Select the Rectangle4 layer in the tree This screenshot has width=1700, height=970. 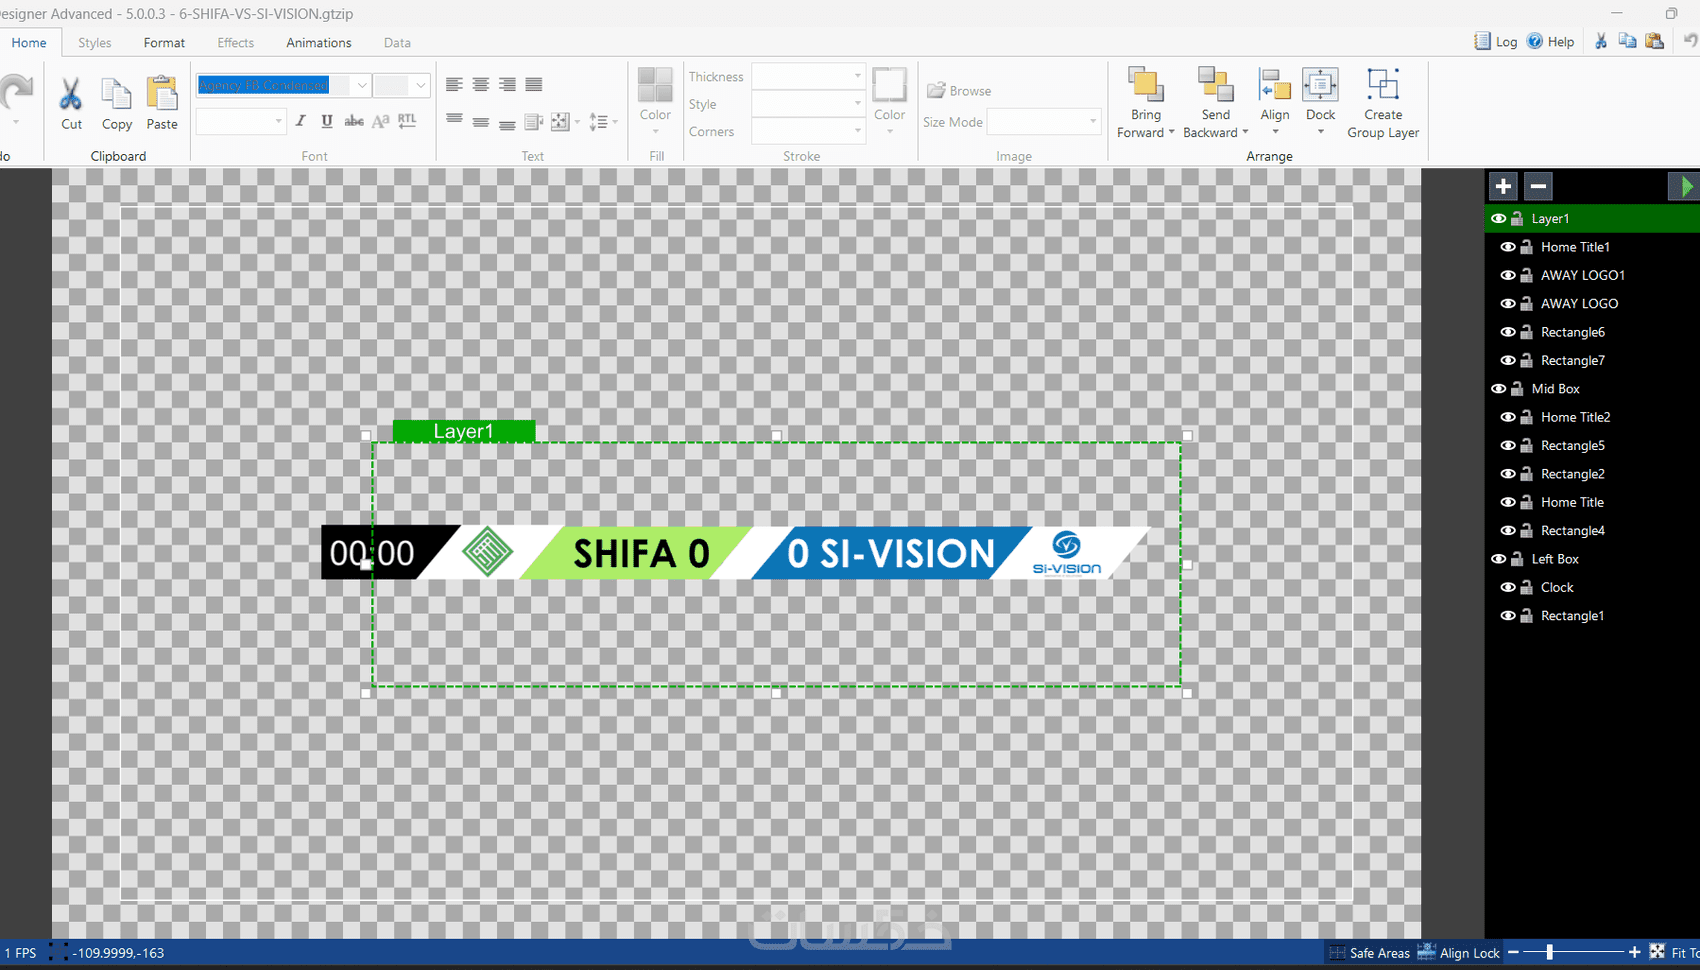coord(1572,531)
